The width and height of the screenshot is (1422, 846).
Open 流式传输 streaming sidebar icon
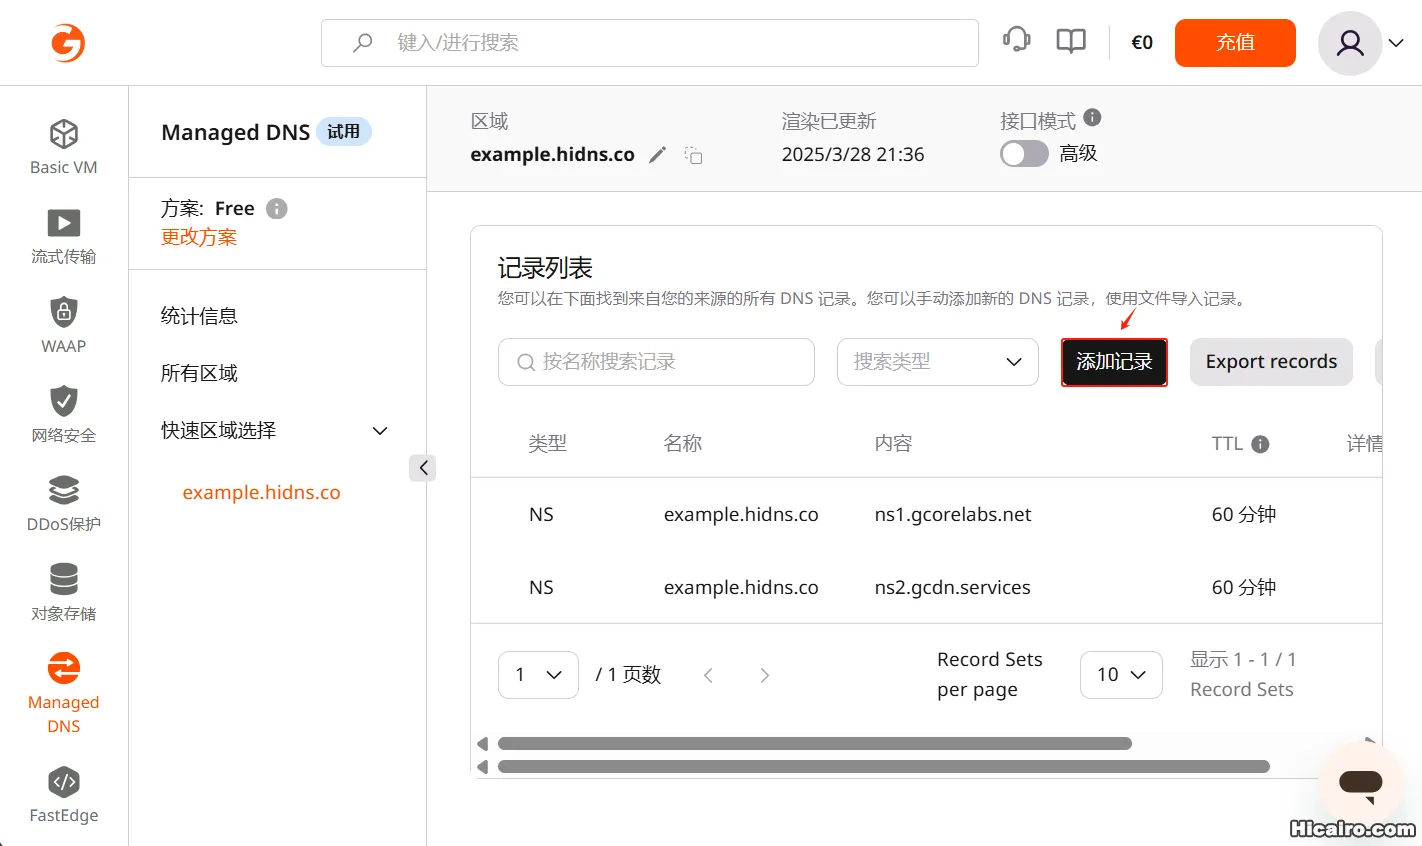pos(64,223)
